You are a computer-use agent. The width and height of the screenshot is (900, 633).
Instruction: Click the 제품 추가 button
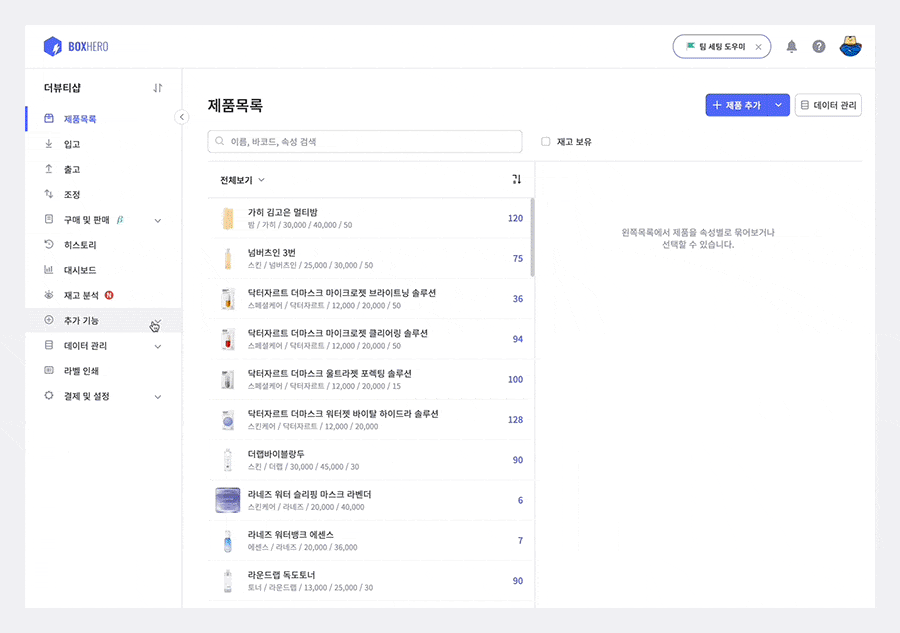(x=736, y=105)
